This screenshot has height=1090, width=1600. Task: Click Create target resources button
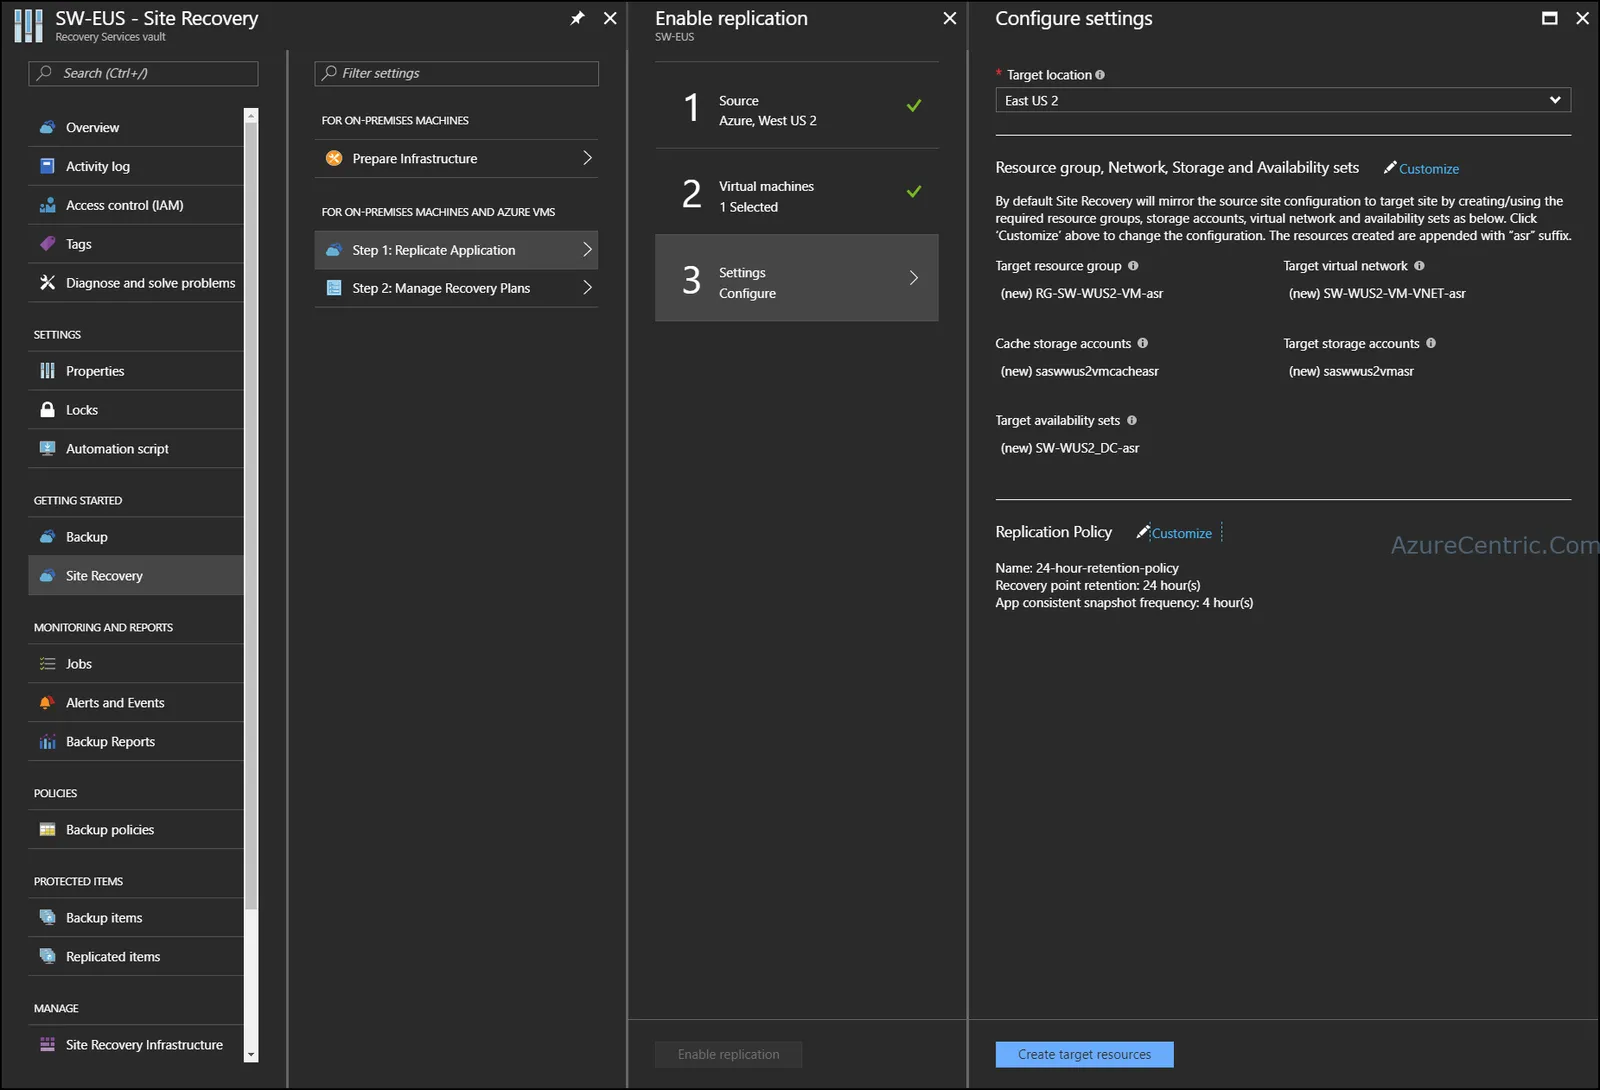1084,1054
